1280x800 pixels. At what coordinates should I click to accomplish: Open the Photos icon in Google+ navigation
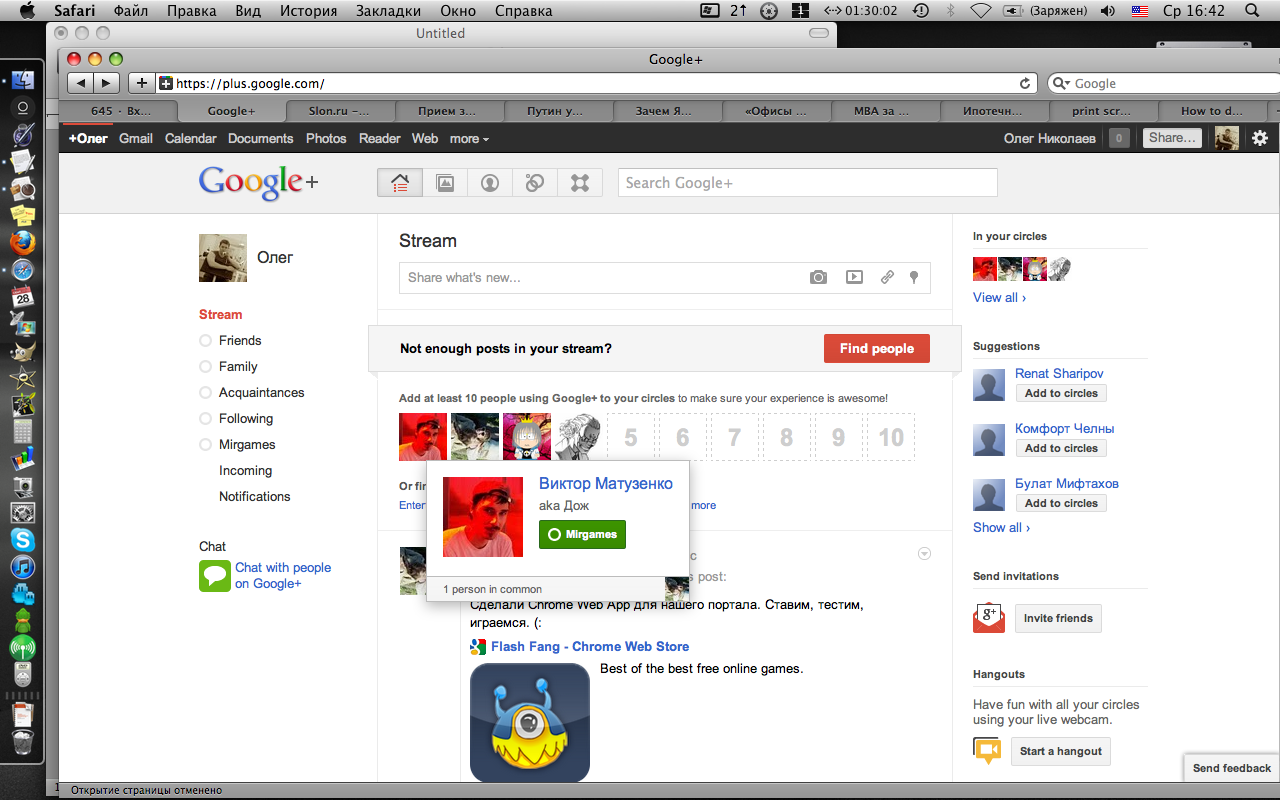(x=445, y=183)
